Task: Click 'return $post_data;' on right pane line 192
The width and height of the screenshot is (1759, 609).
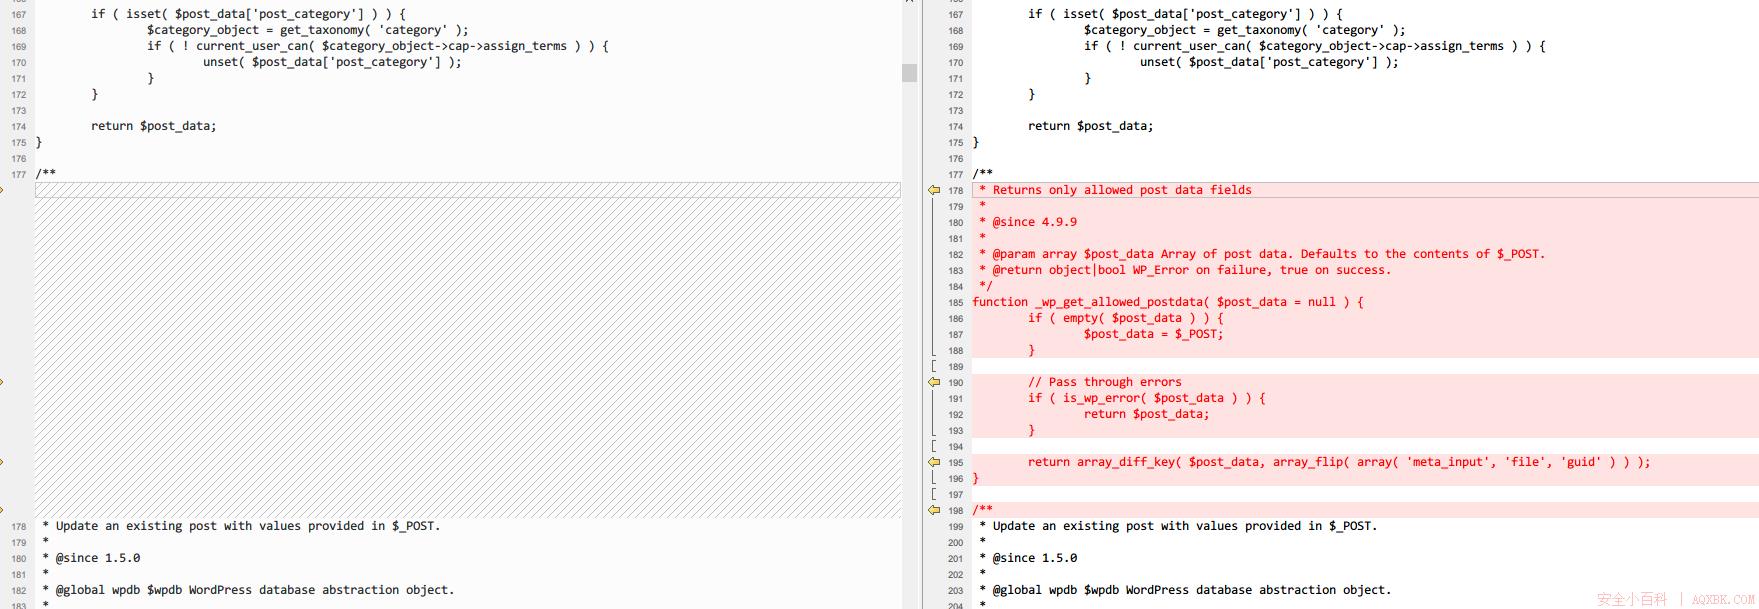Action: 1147,414
